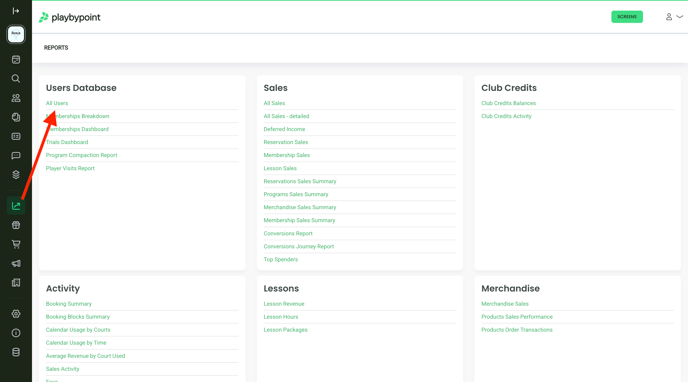Open Reservations Sales Summary report

300,181
